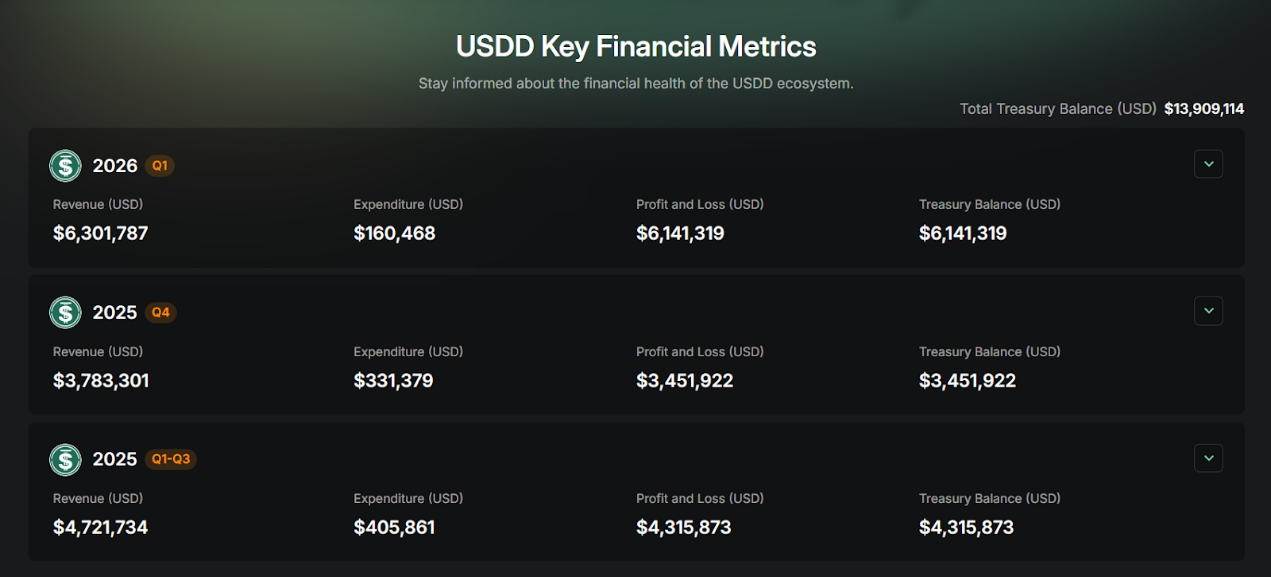Image resolution: width=1271 pixels, height=577 pixels.
Task: Click the USDD logo beside 2026 Q1
Action: [x=65, y=166]
